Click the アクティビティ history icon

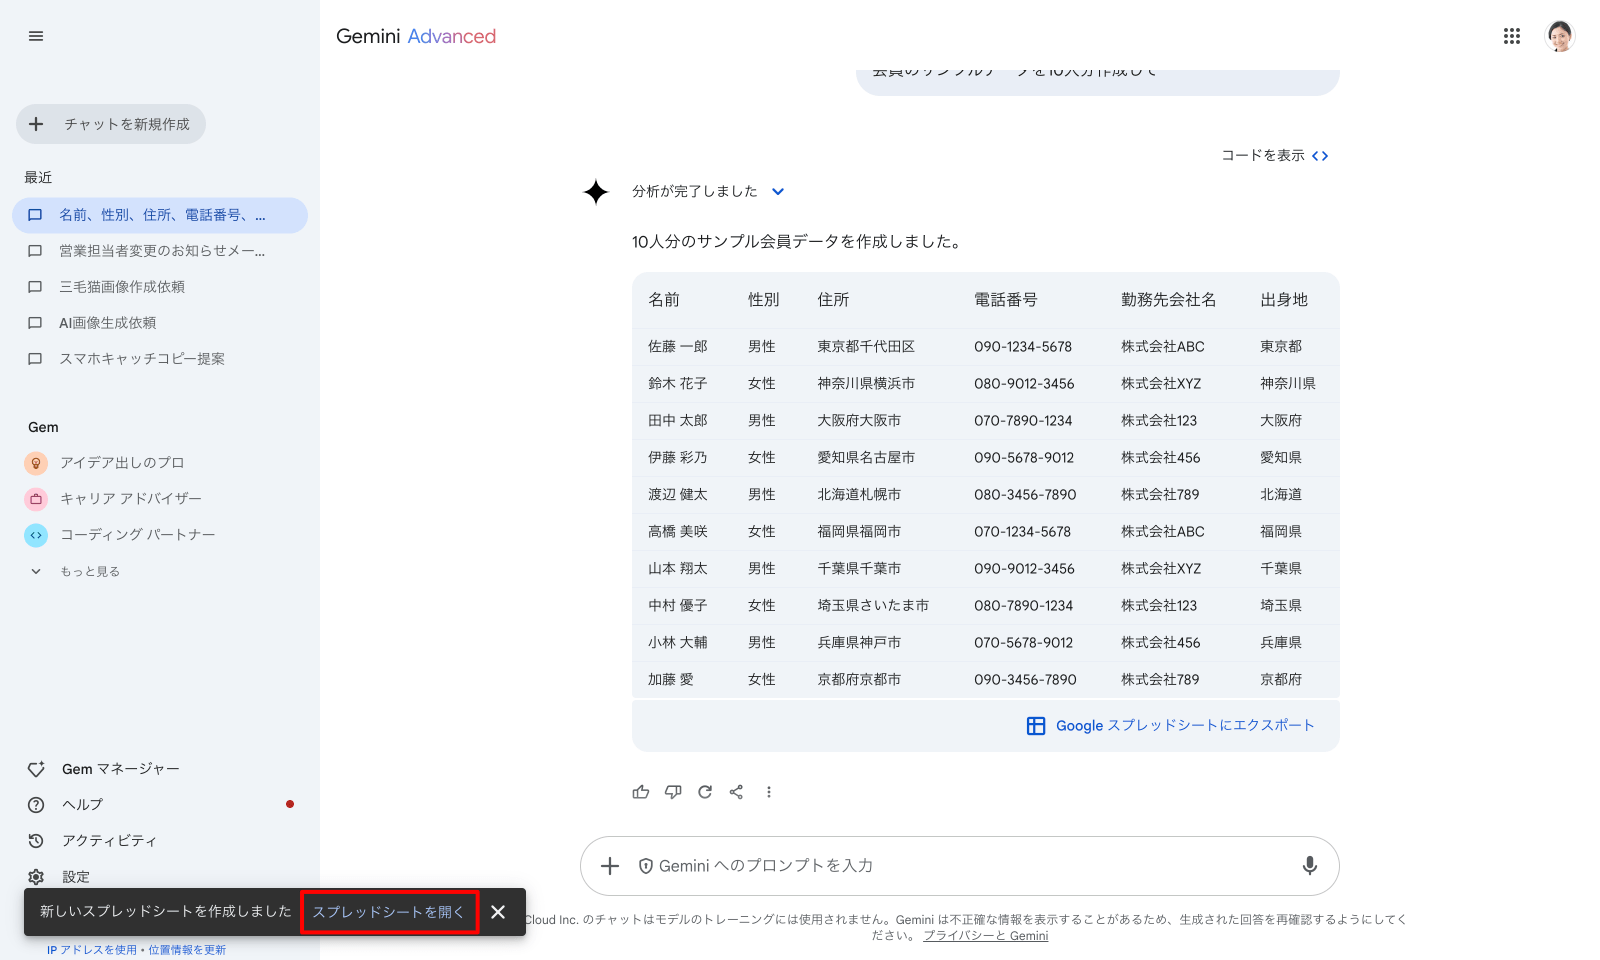click(x=36, y=841)
